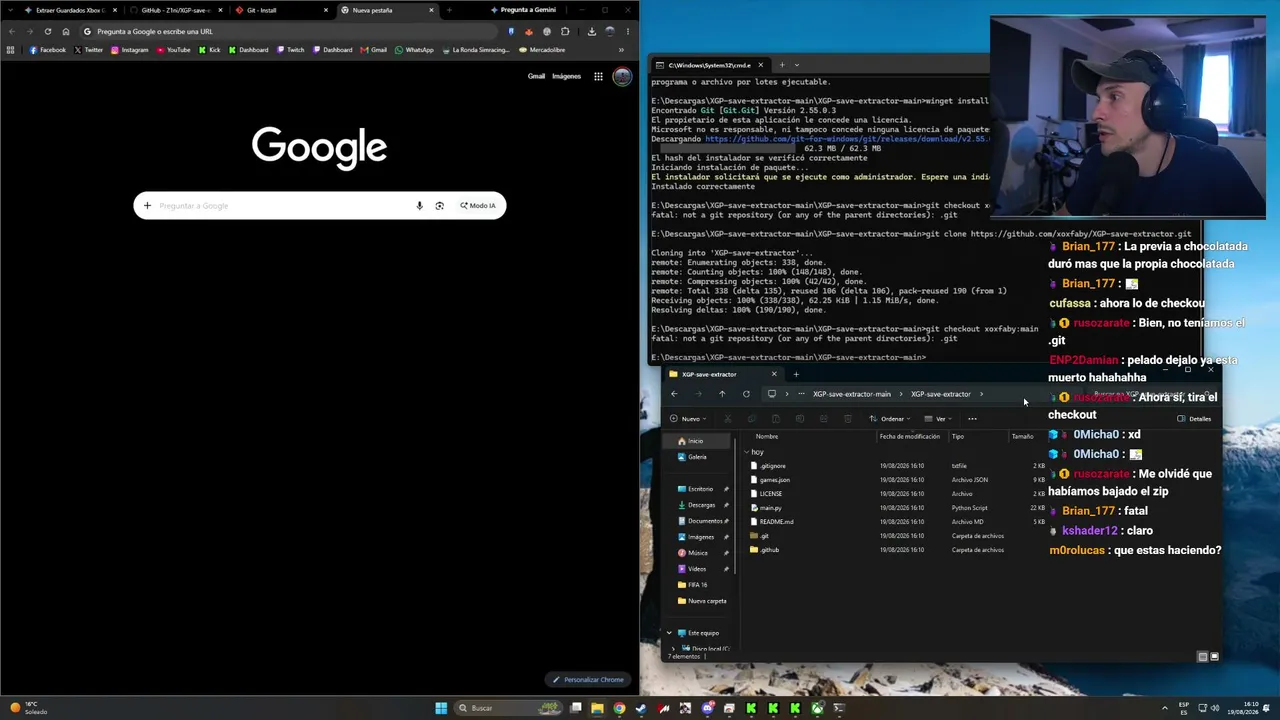Open the Twitch bookmark

point(291,50)
